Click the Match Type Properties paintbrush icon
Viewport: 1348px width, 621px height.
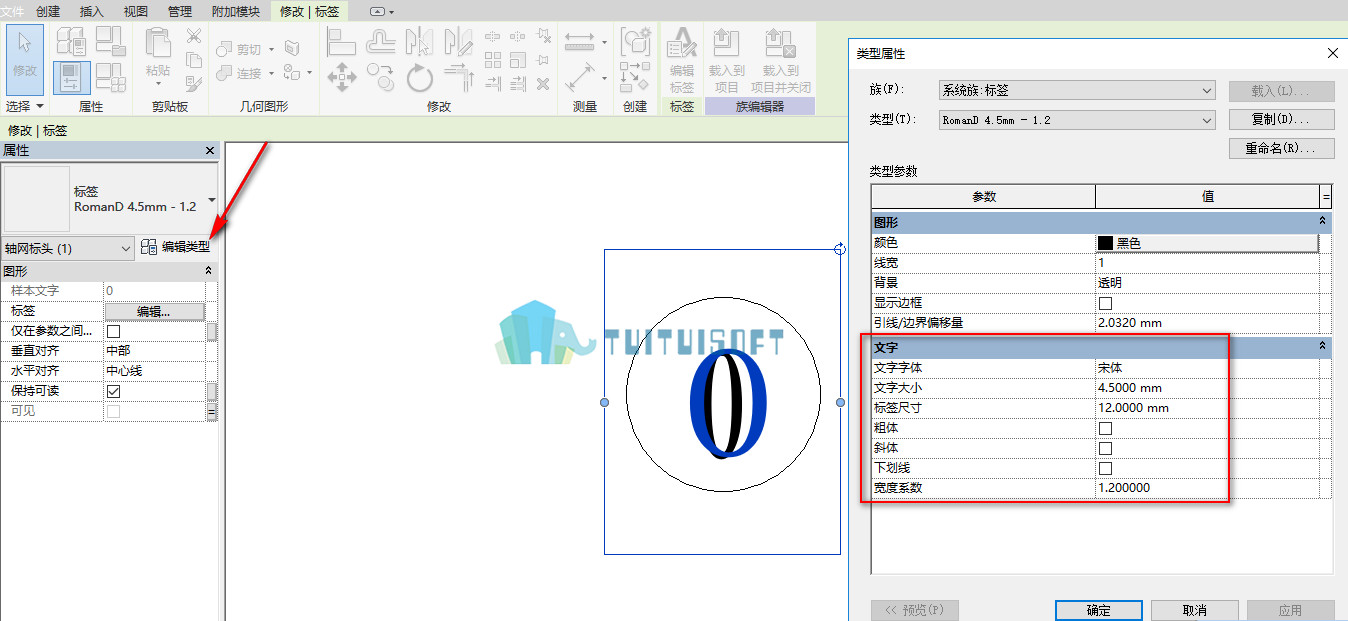tap(194, 82)
